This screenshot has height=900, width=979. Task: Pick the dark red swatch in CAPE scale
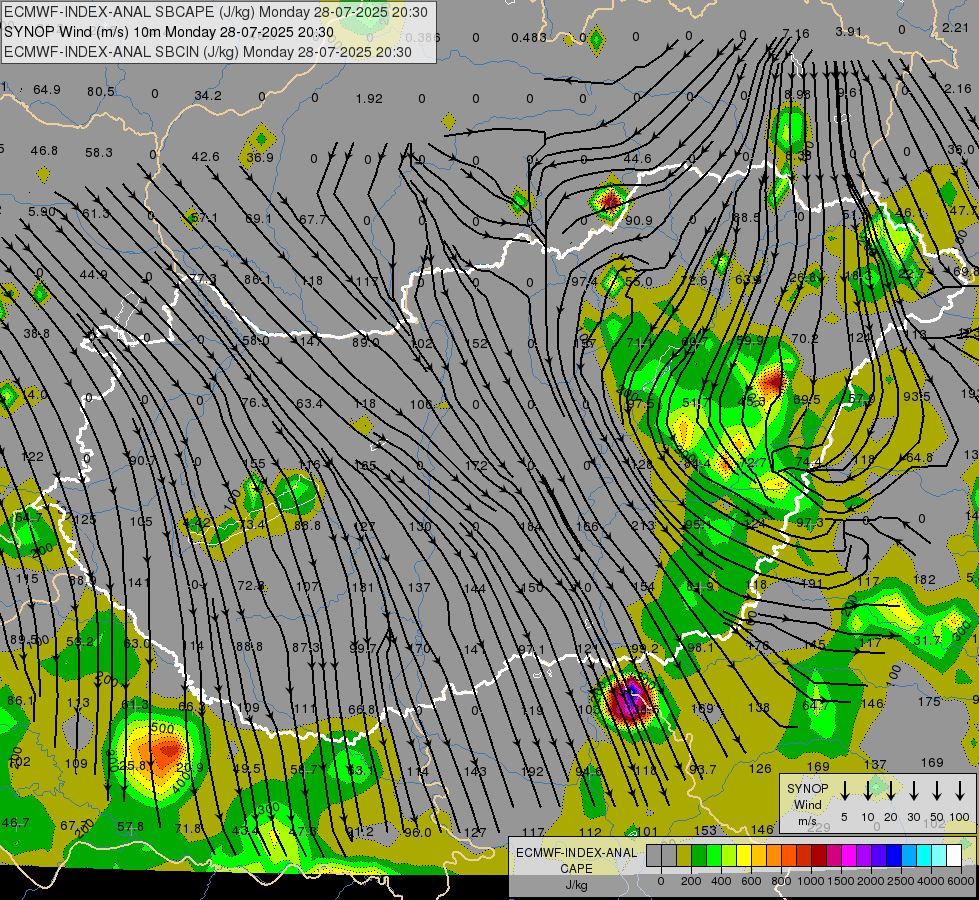(819, 855)
